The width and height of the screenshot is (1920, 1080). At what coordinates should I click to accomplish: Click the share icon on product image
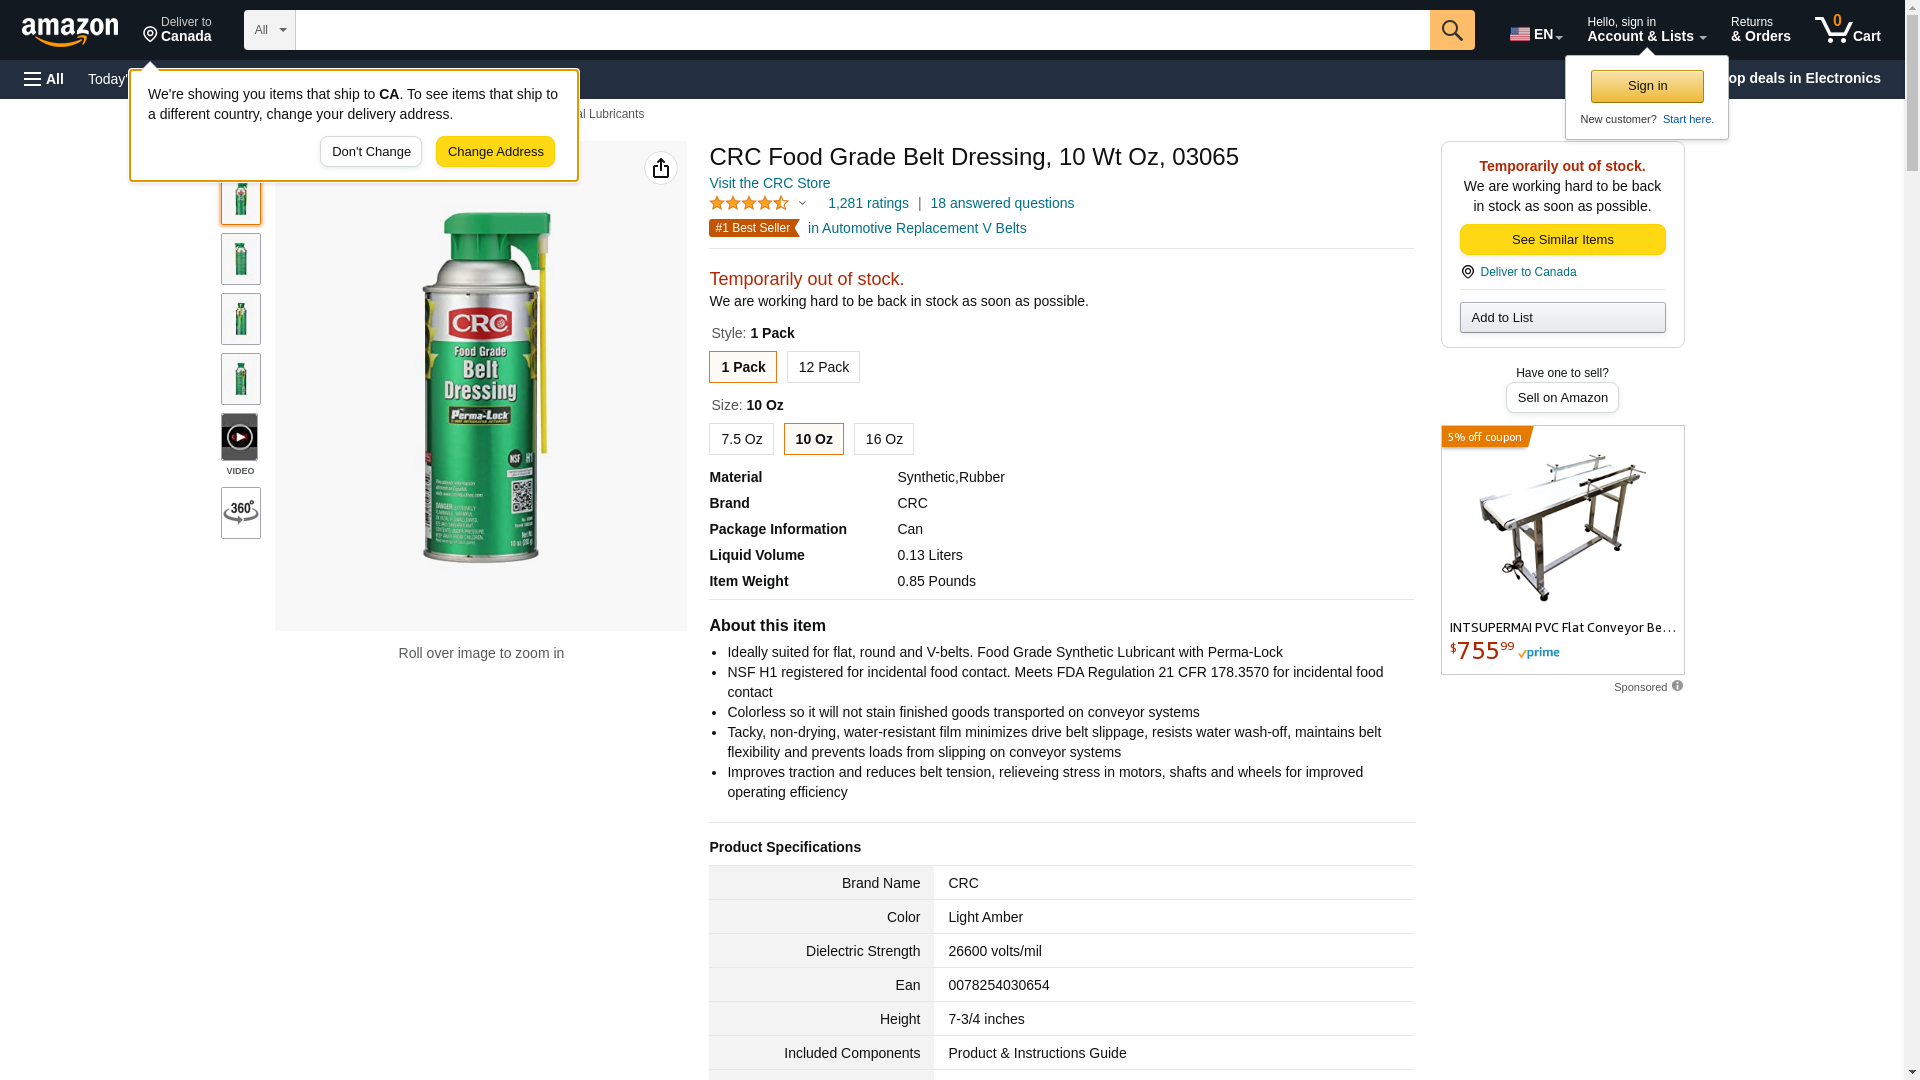click(x=661, y=168)
